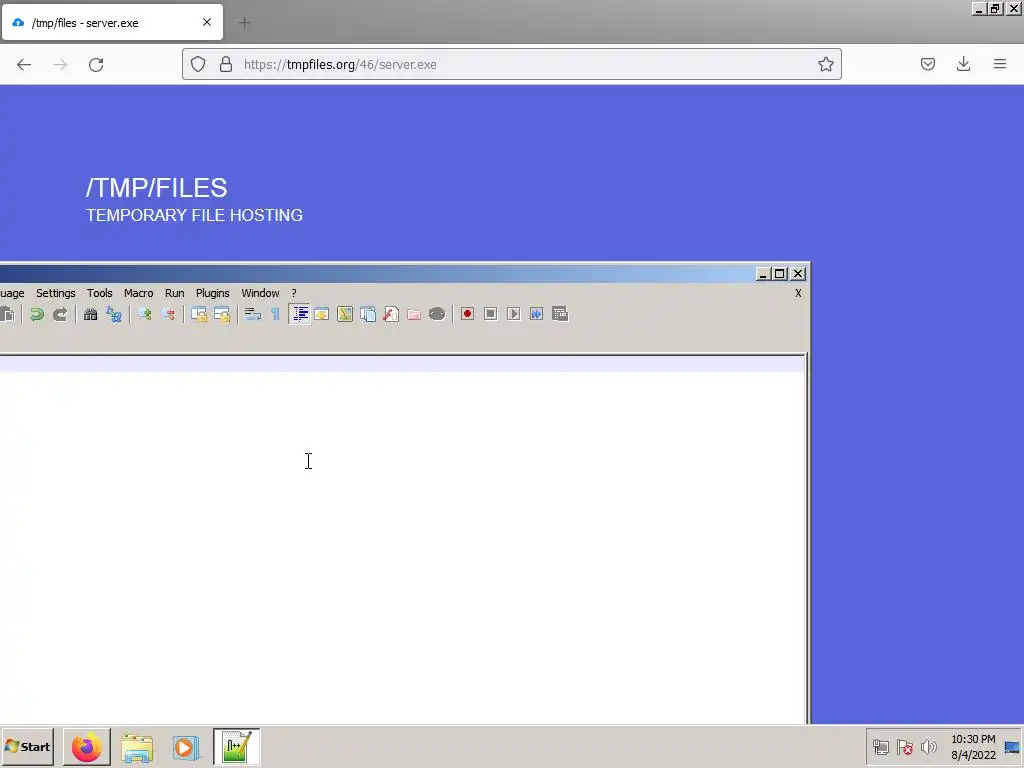This screenshot has height=768, width=1024.
Task: Close the /tmp/files - server.exe tab
Action: (x=207, y=22)
